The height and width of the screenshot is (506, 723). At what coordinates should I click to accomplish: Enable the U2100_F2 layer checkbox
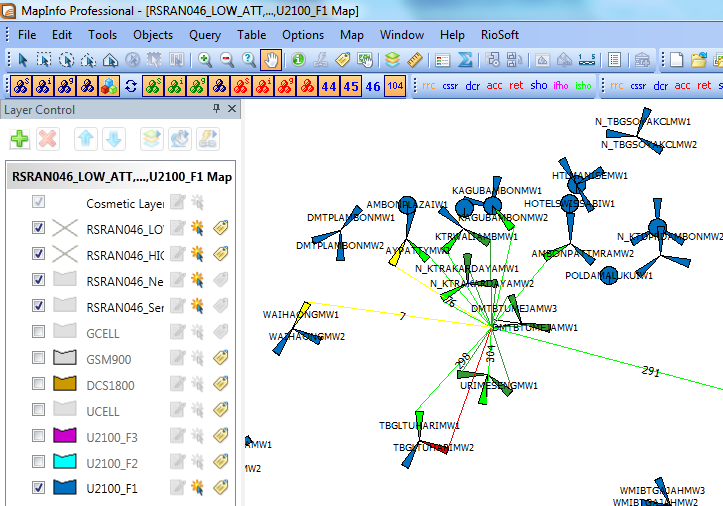tap(38, 461)
